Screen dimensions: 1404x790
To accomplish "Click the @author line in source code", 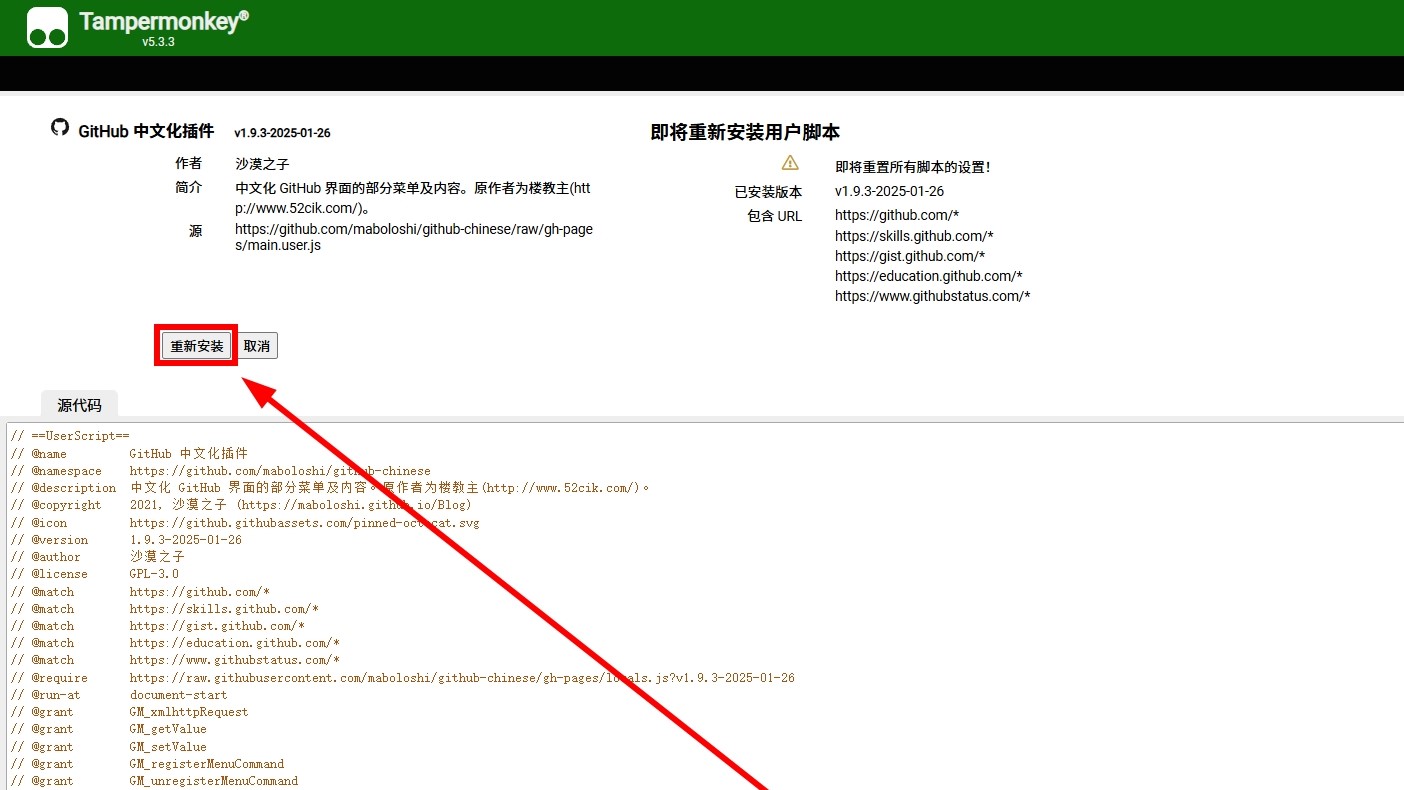I will click(97, 557).
